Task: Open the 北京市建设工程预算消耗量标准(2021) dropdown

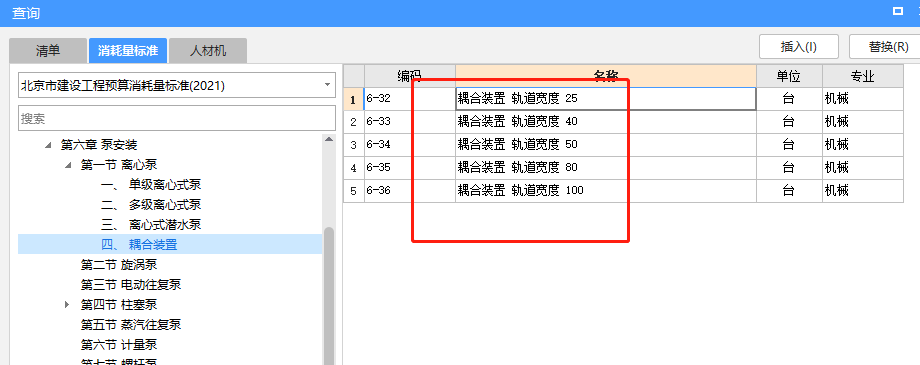Action: [177, 86]
